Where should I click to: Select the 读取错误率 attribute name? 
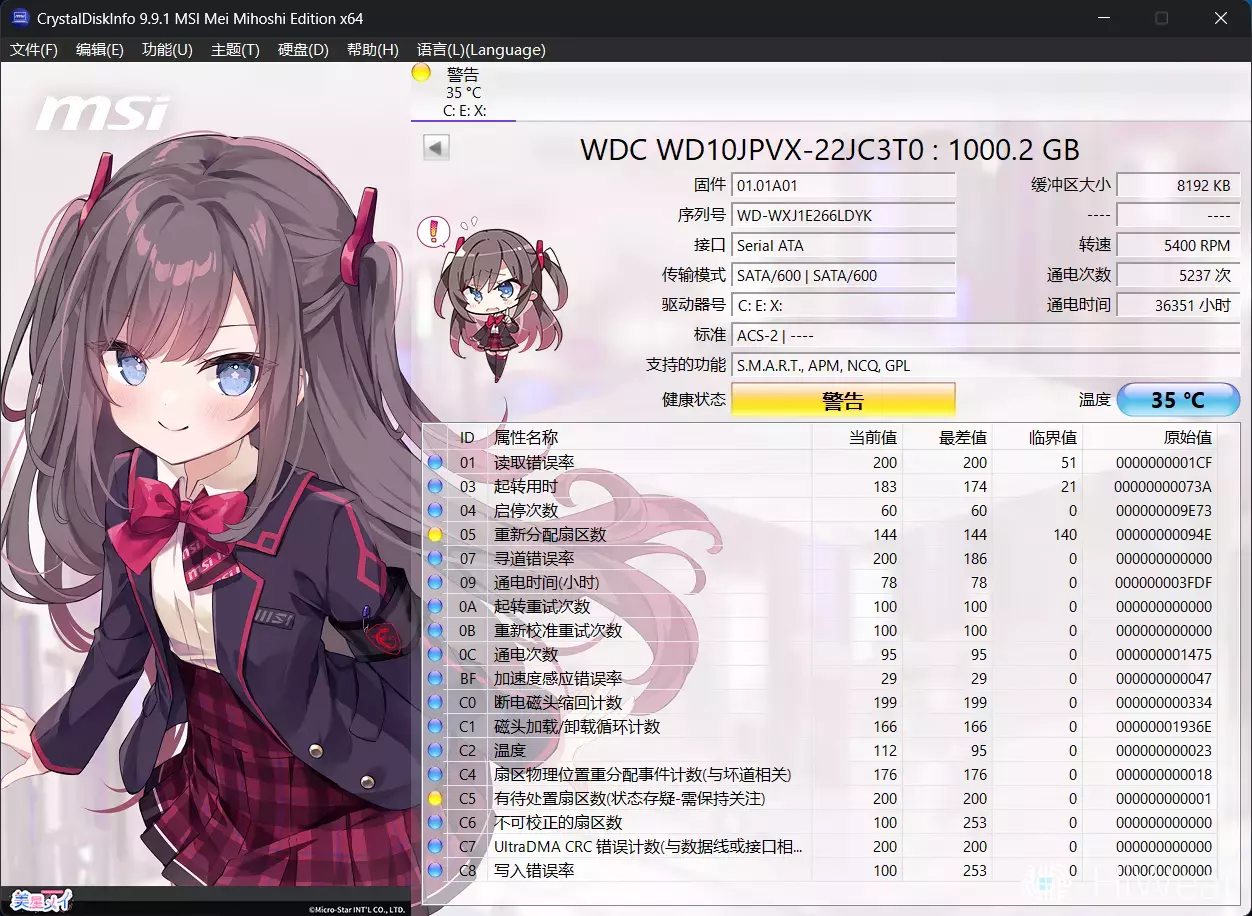534,462
